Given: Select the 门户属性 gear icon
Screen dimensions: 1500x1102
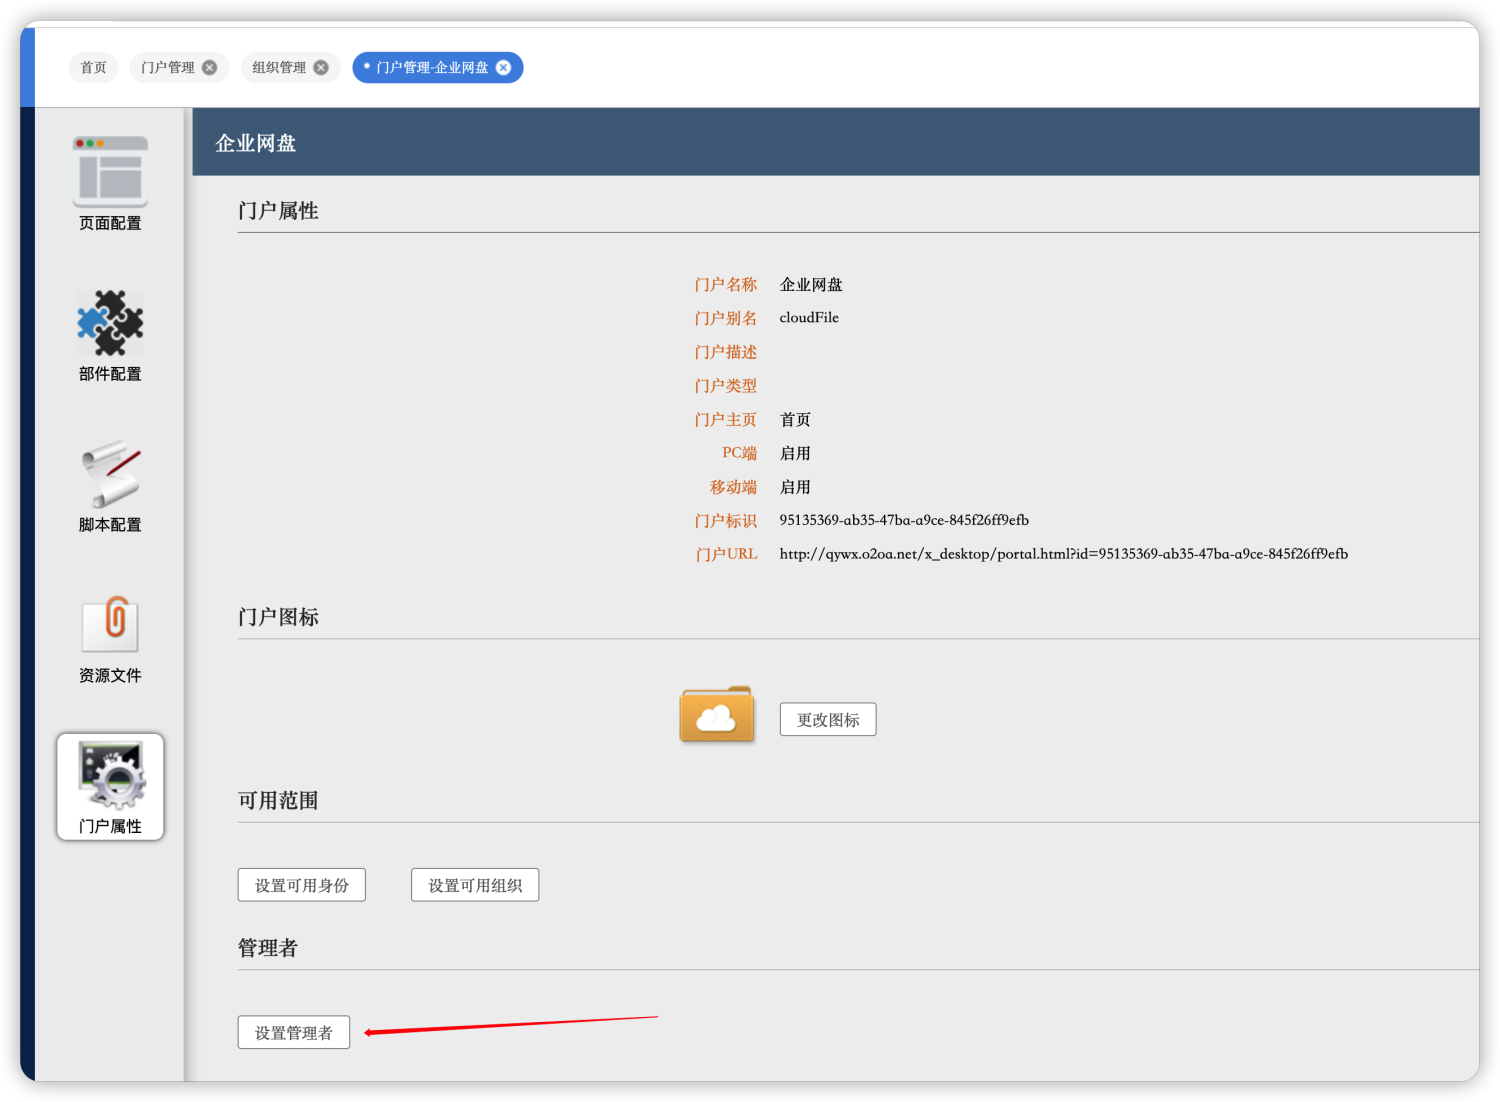Looking at the screenshot, I should coord(110,776).
